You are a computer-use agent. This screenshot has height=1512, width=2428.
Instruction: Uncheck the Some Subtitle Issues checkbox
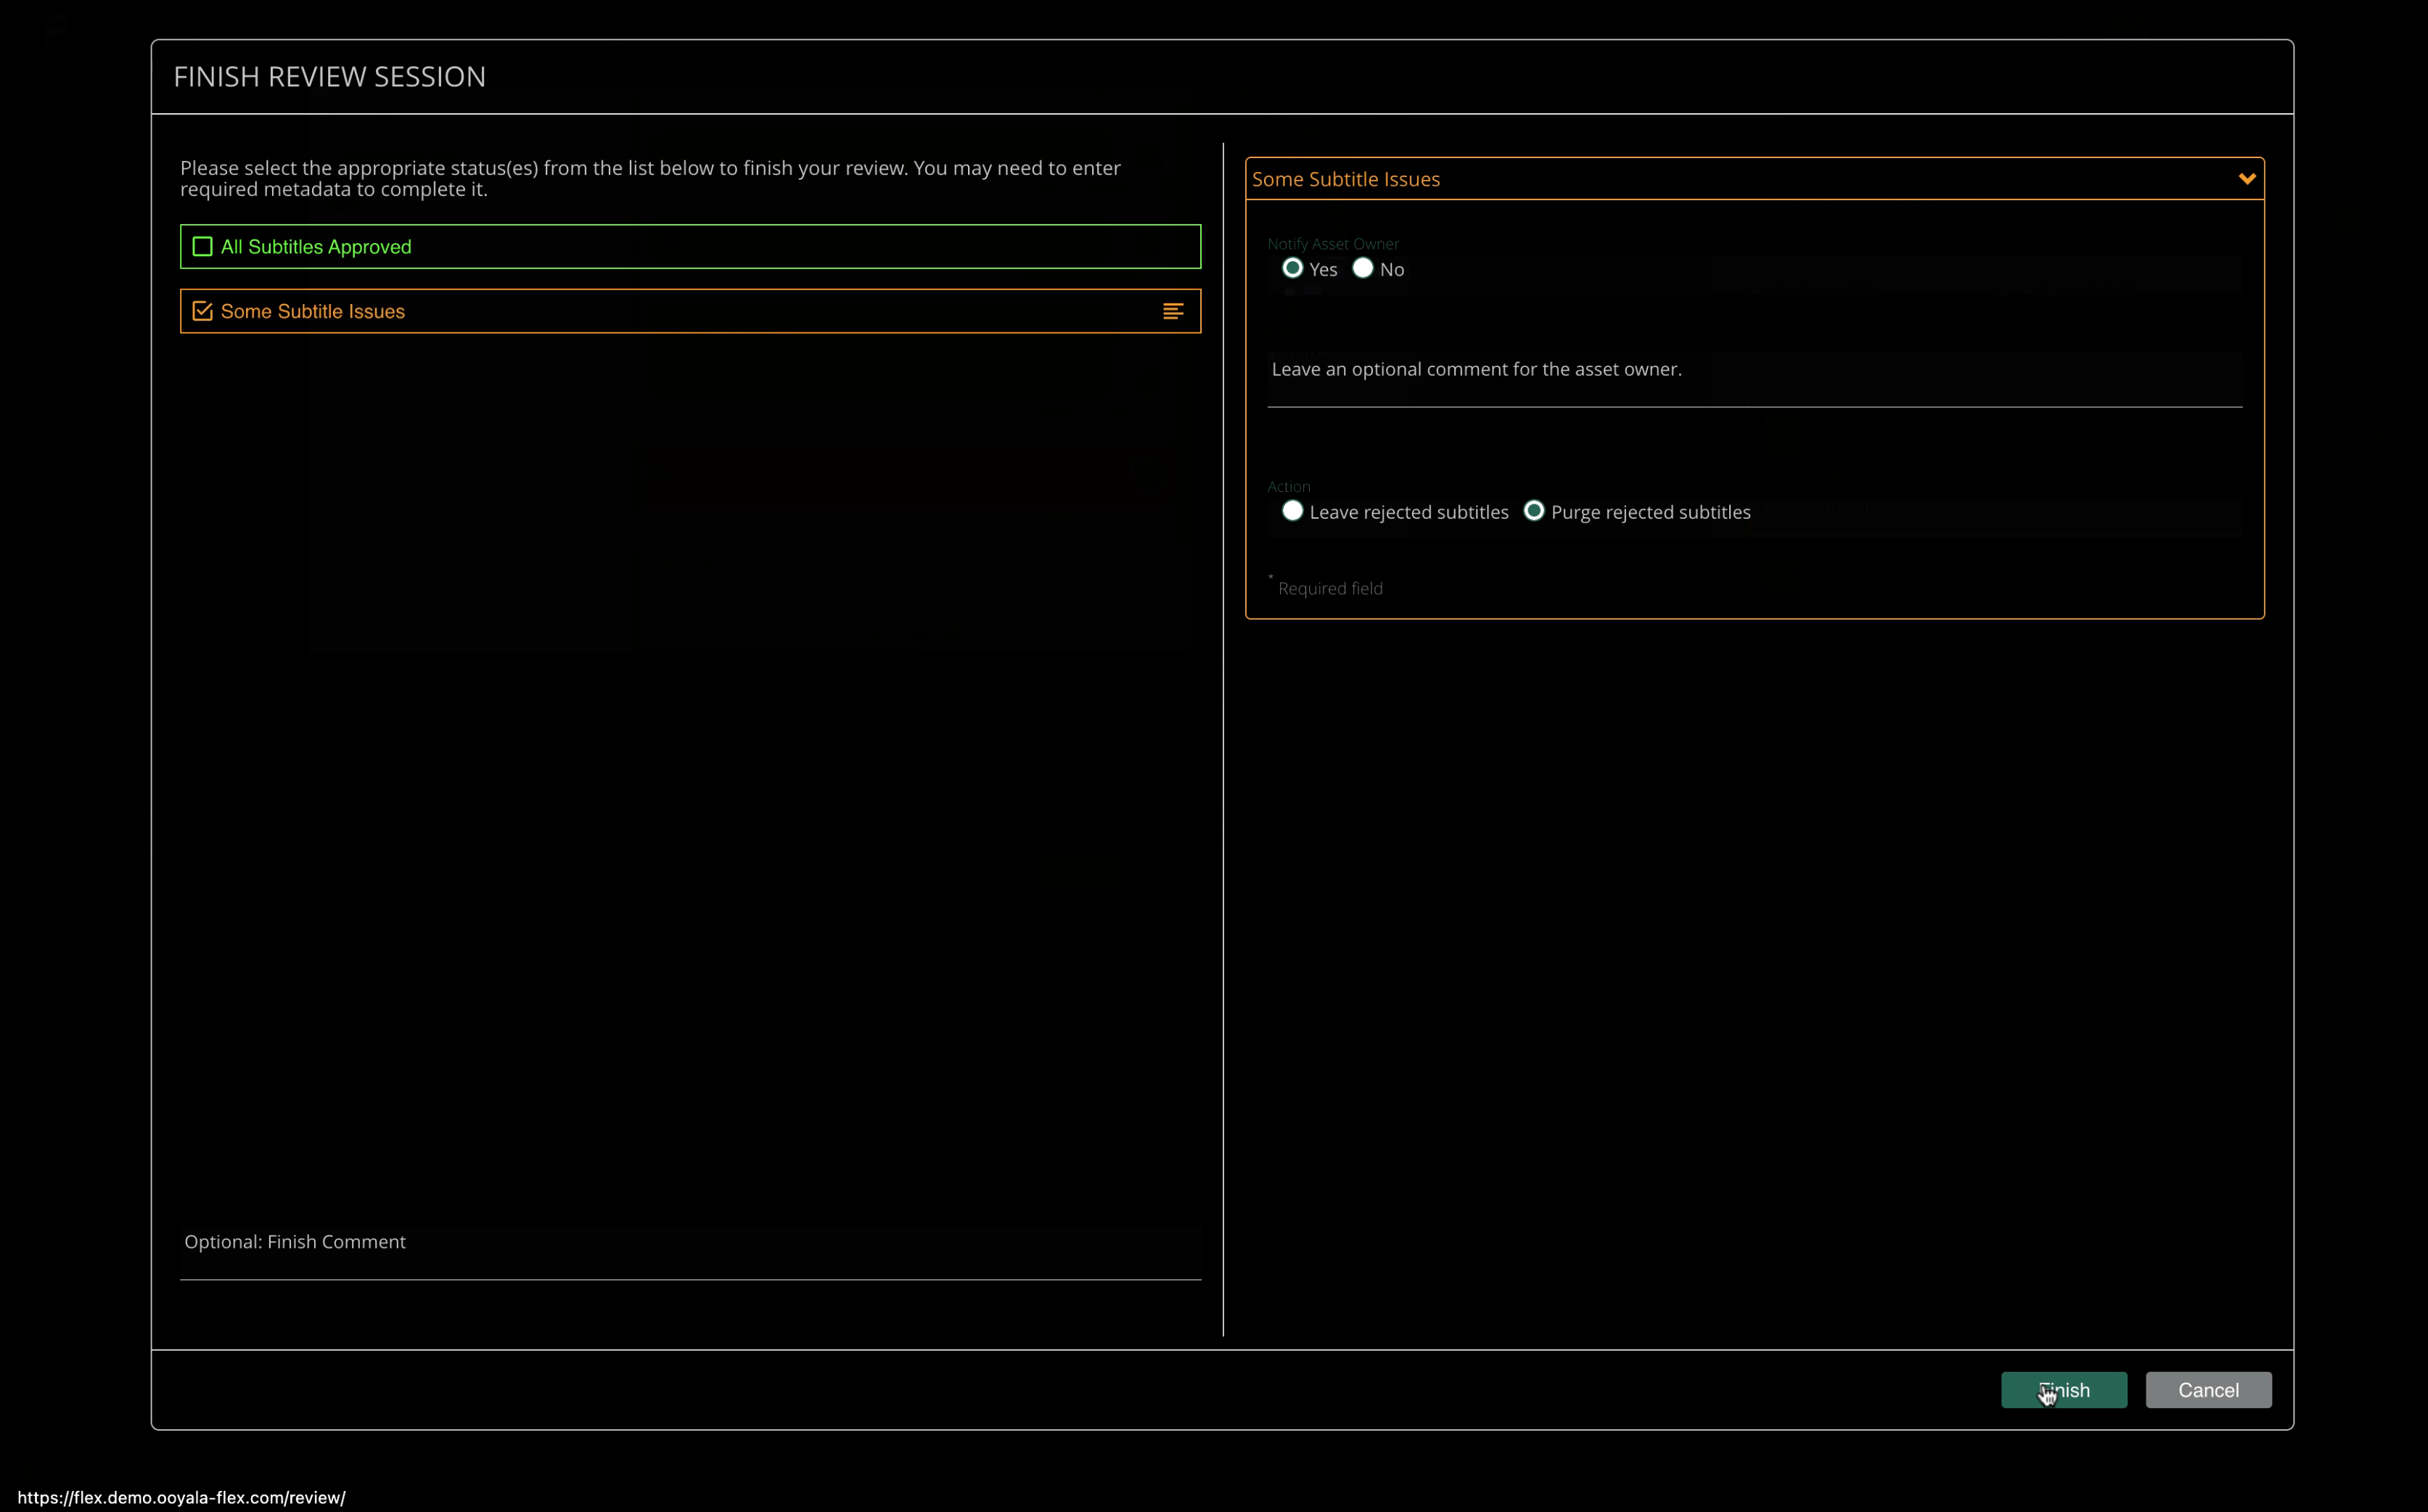click(x=203, y=311)
